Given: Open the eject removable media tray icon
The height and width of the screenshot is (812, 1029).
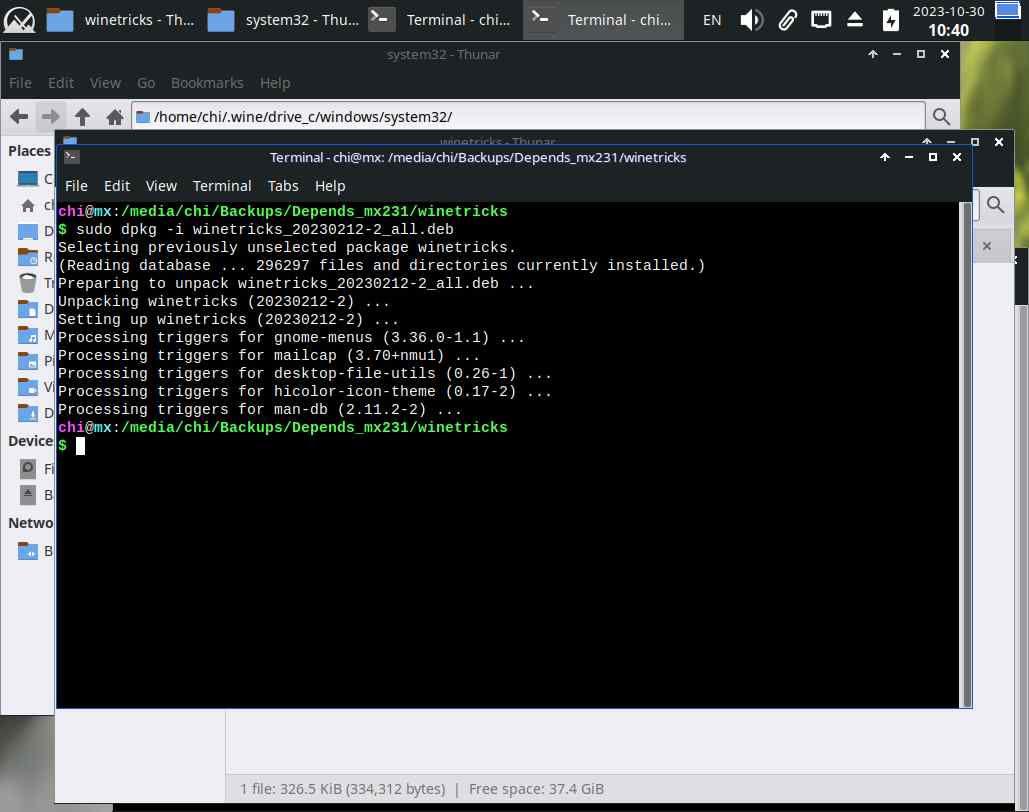Looking at the screenshot, I should 854,20.
